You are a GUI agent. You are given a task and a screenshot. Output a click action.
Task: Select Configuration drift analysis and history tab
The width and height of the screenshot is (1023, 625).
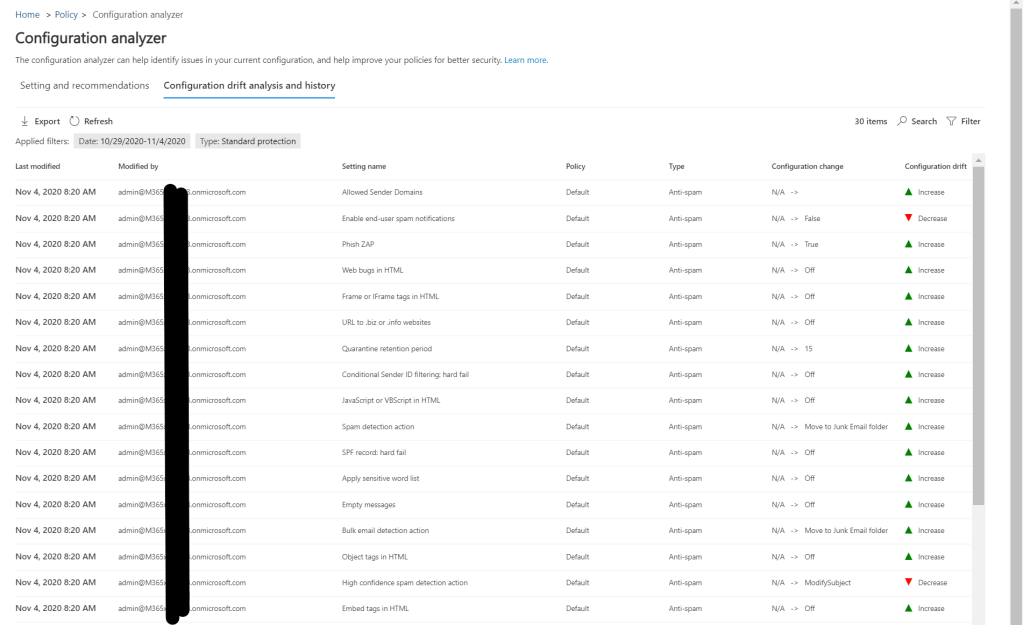(249, 85)
